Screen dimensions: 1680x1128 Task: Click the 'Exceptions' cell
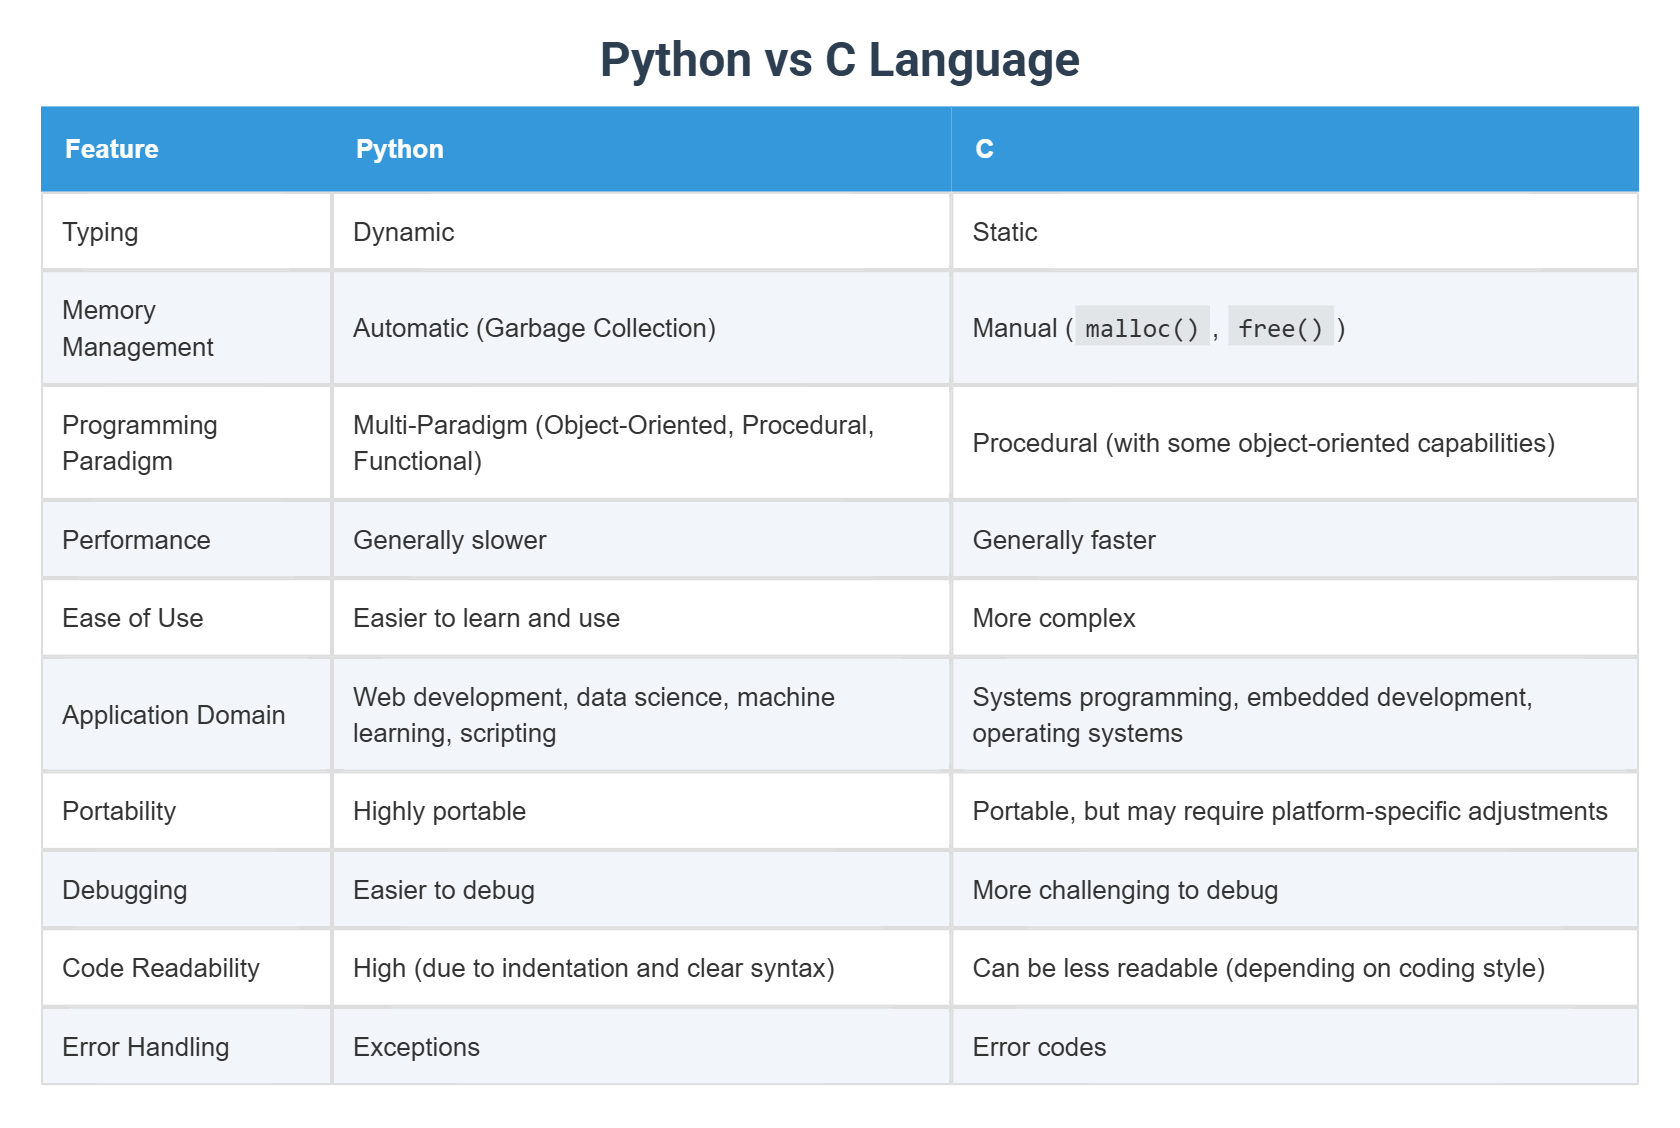[x=641, y=1047]
